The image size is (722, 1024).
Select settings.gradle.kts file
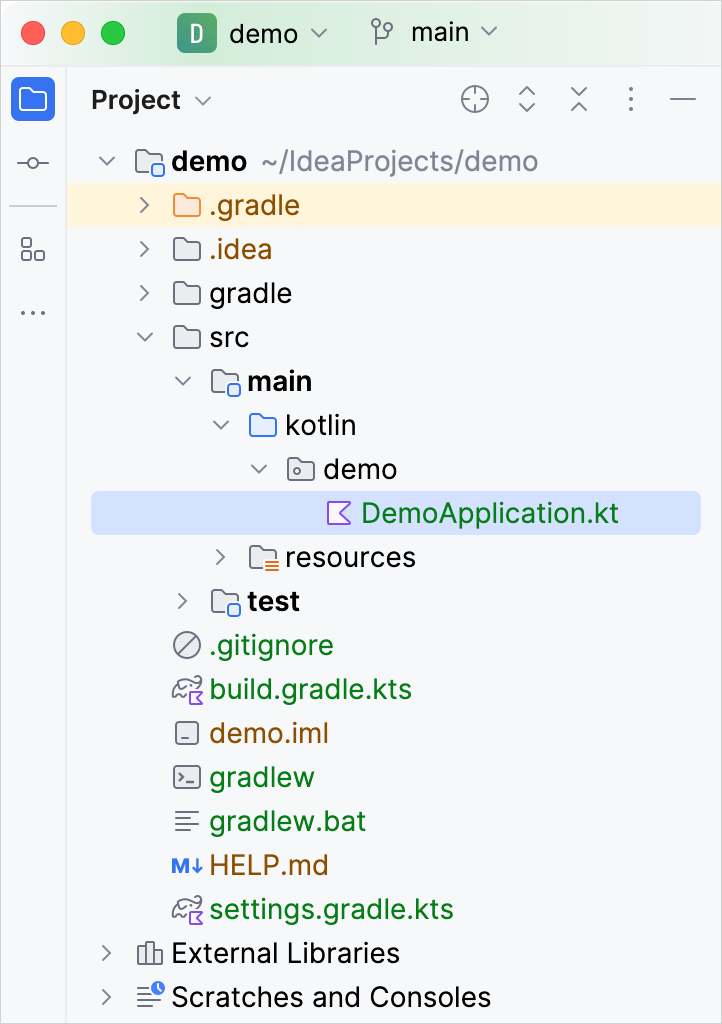coord(331,910)
